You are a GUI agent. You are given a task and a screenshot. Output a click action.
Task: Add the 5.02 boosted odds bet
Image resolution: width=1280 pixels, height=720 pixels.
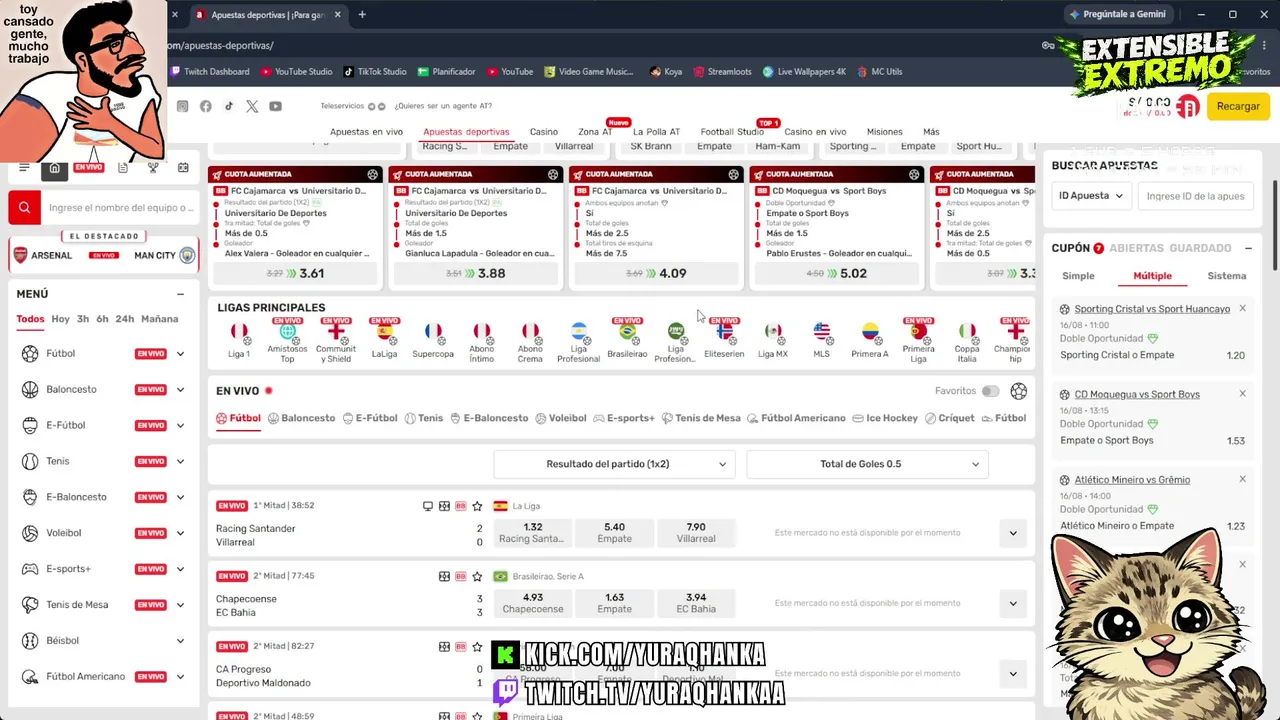click(836, 273)
